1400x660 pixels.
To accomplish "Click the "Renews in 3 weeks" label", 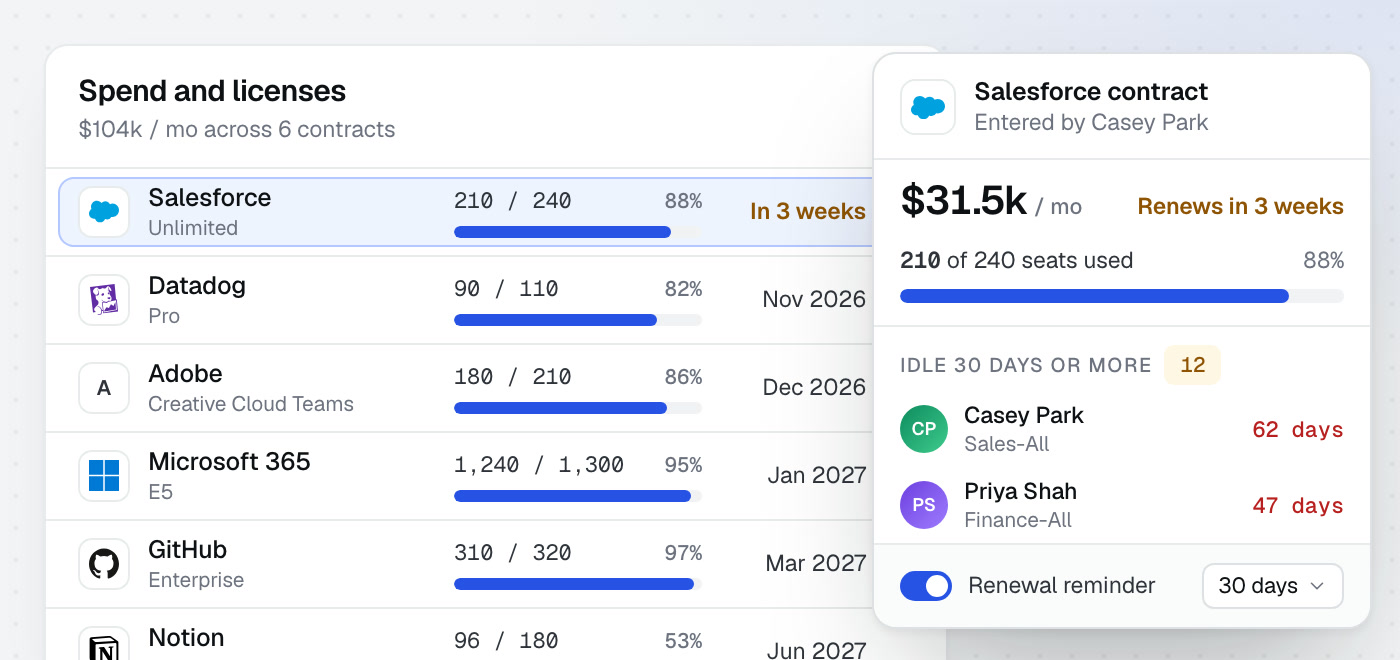I will [x=1241, y=207].
